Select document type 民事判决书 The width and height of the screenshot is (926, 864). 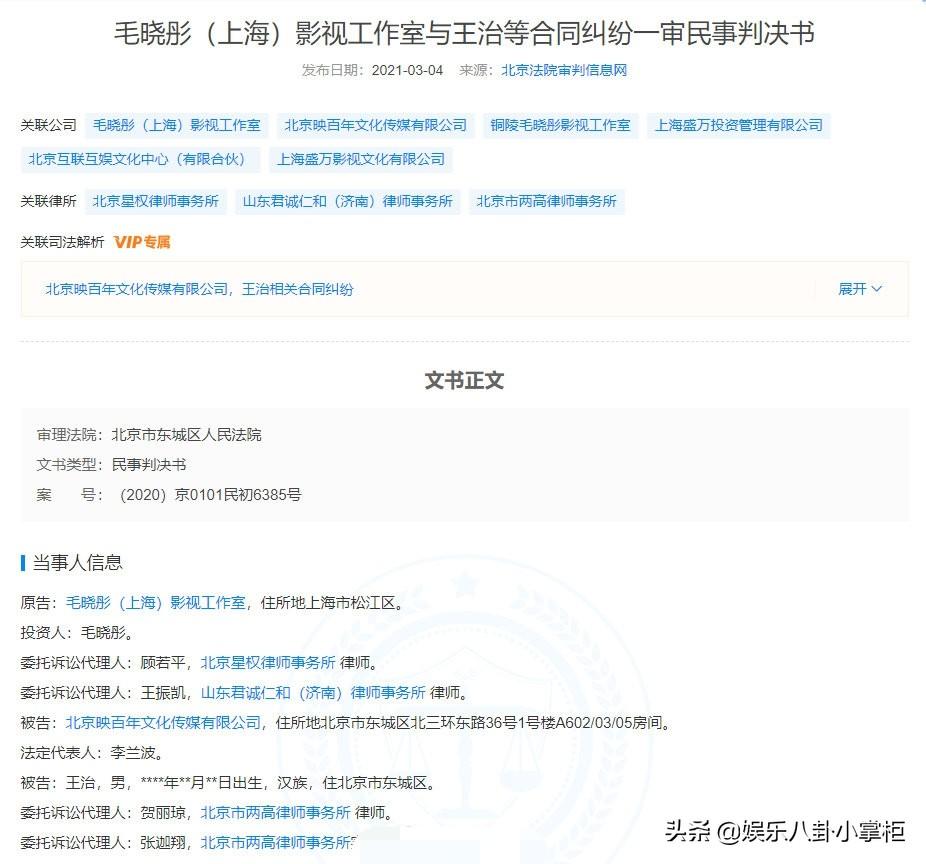pos(149,465)
